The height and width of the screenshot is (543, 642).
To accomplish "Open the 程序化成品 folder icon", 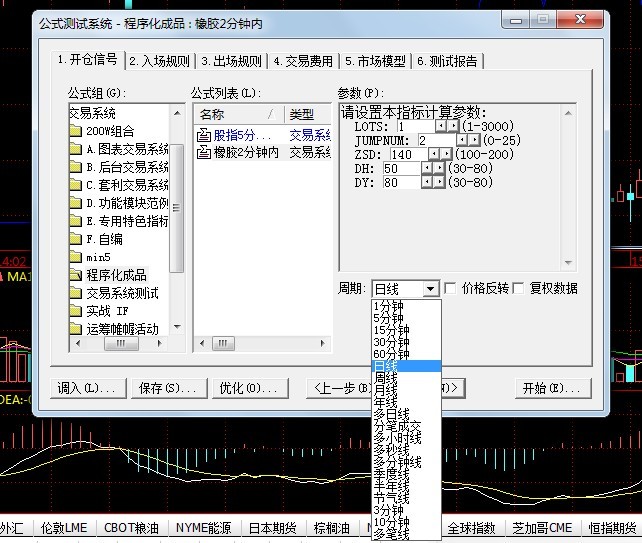I will pyautogui.click(x=76, y=275).
